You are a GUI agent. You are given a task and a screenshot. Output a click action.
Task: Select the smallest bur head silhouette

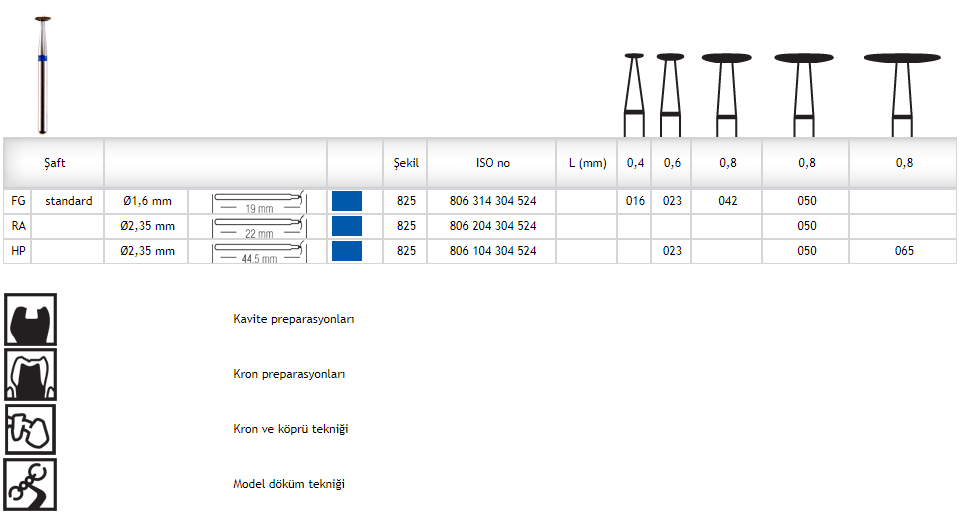633,92
